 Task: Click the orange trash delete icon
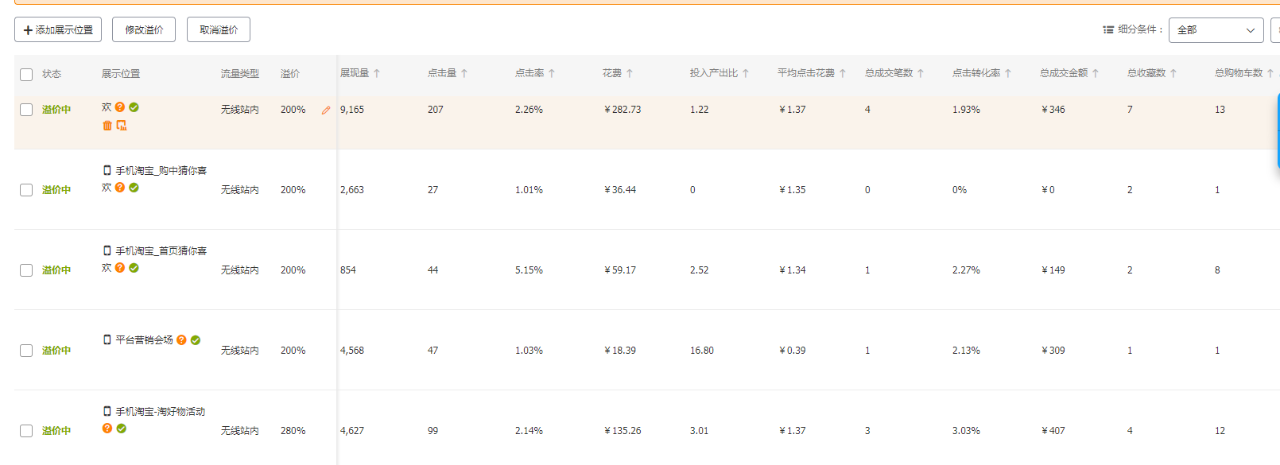[x=107, y=125]
